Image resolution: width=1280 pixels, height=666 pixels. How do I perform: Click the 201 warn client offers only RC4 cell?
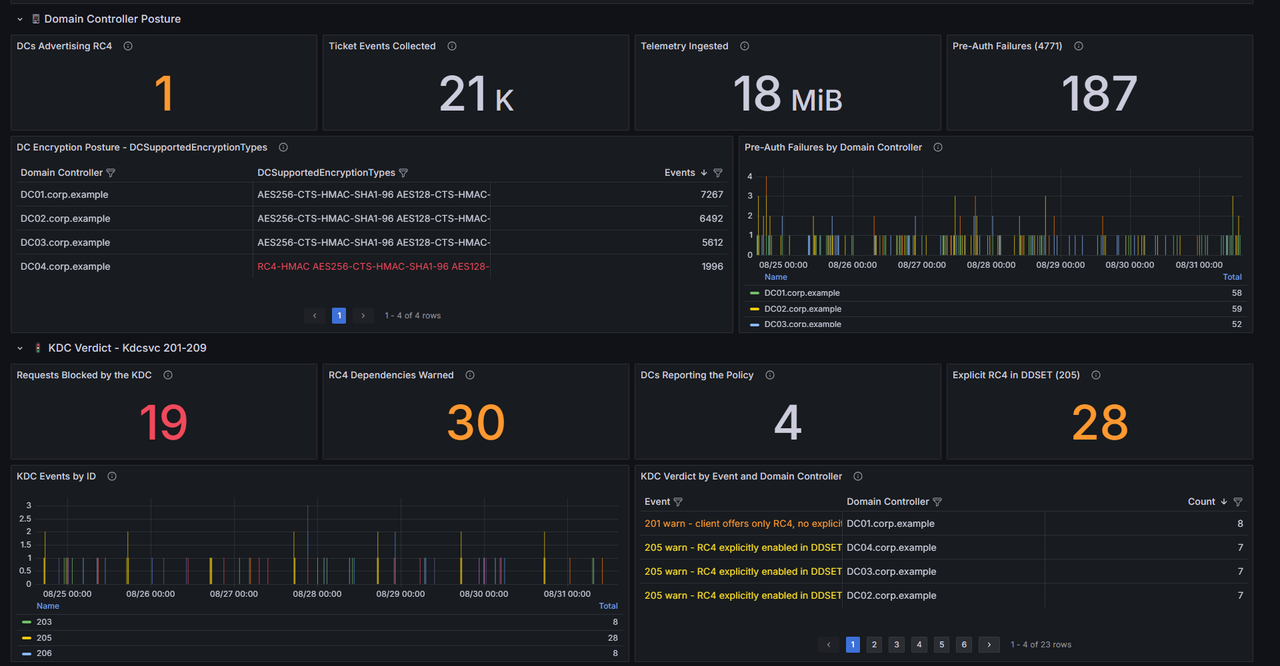coord(742,524)
